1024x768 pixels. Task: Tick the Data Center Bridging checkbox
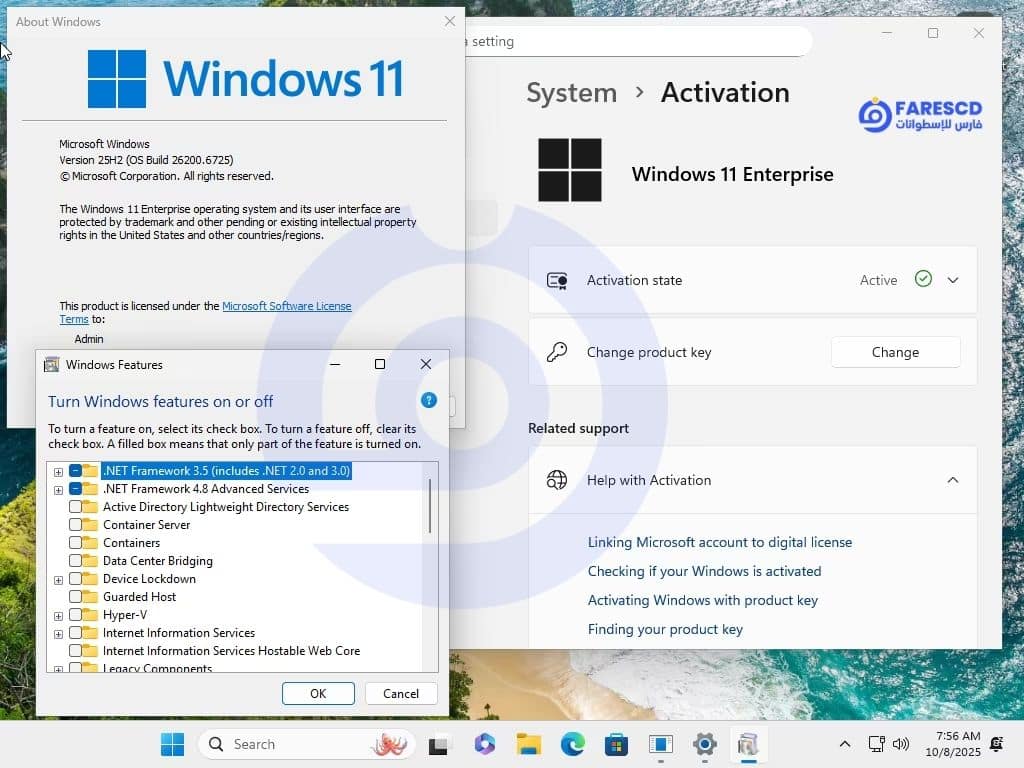point(76,561)
